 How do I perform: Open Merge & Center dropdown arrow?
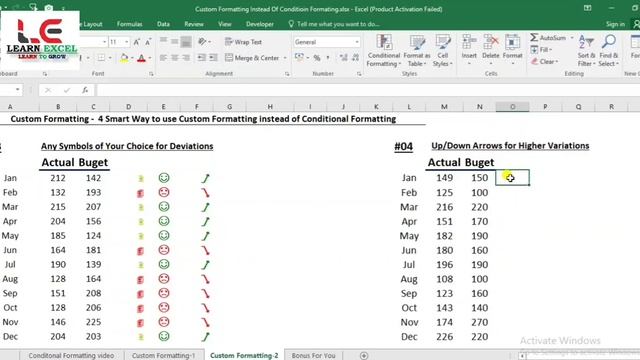pos(285,58)
